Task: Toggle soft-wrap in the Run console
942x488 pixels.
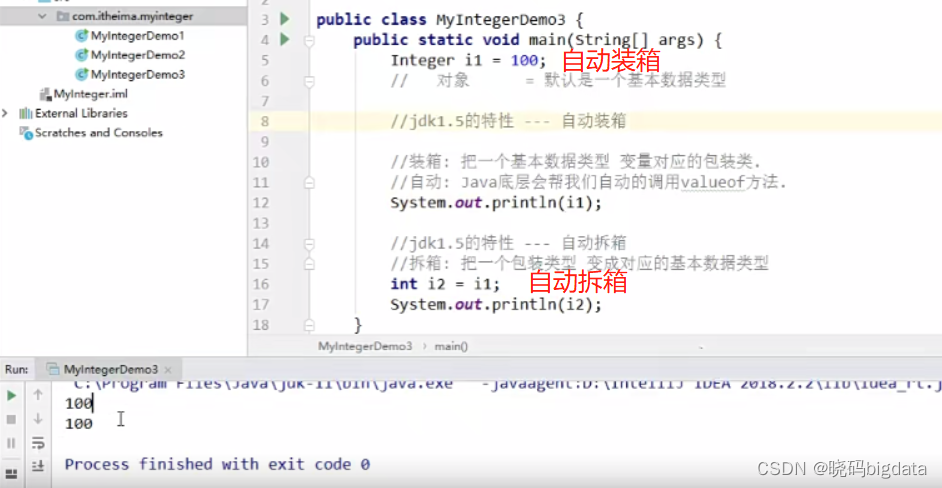Action: pyautogui.click(x=38, y=443)
